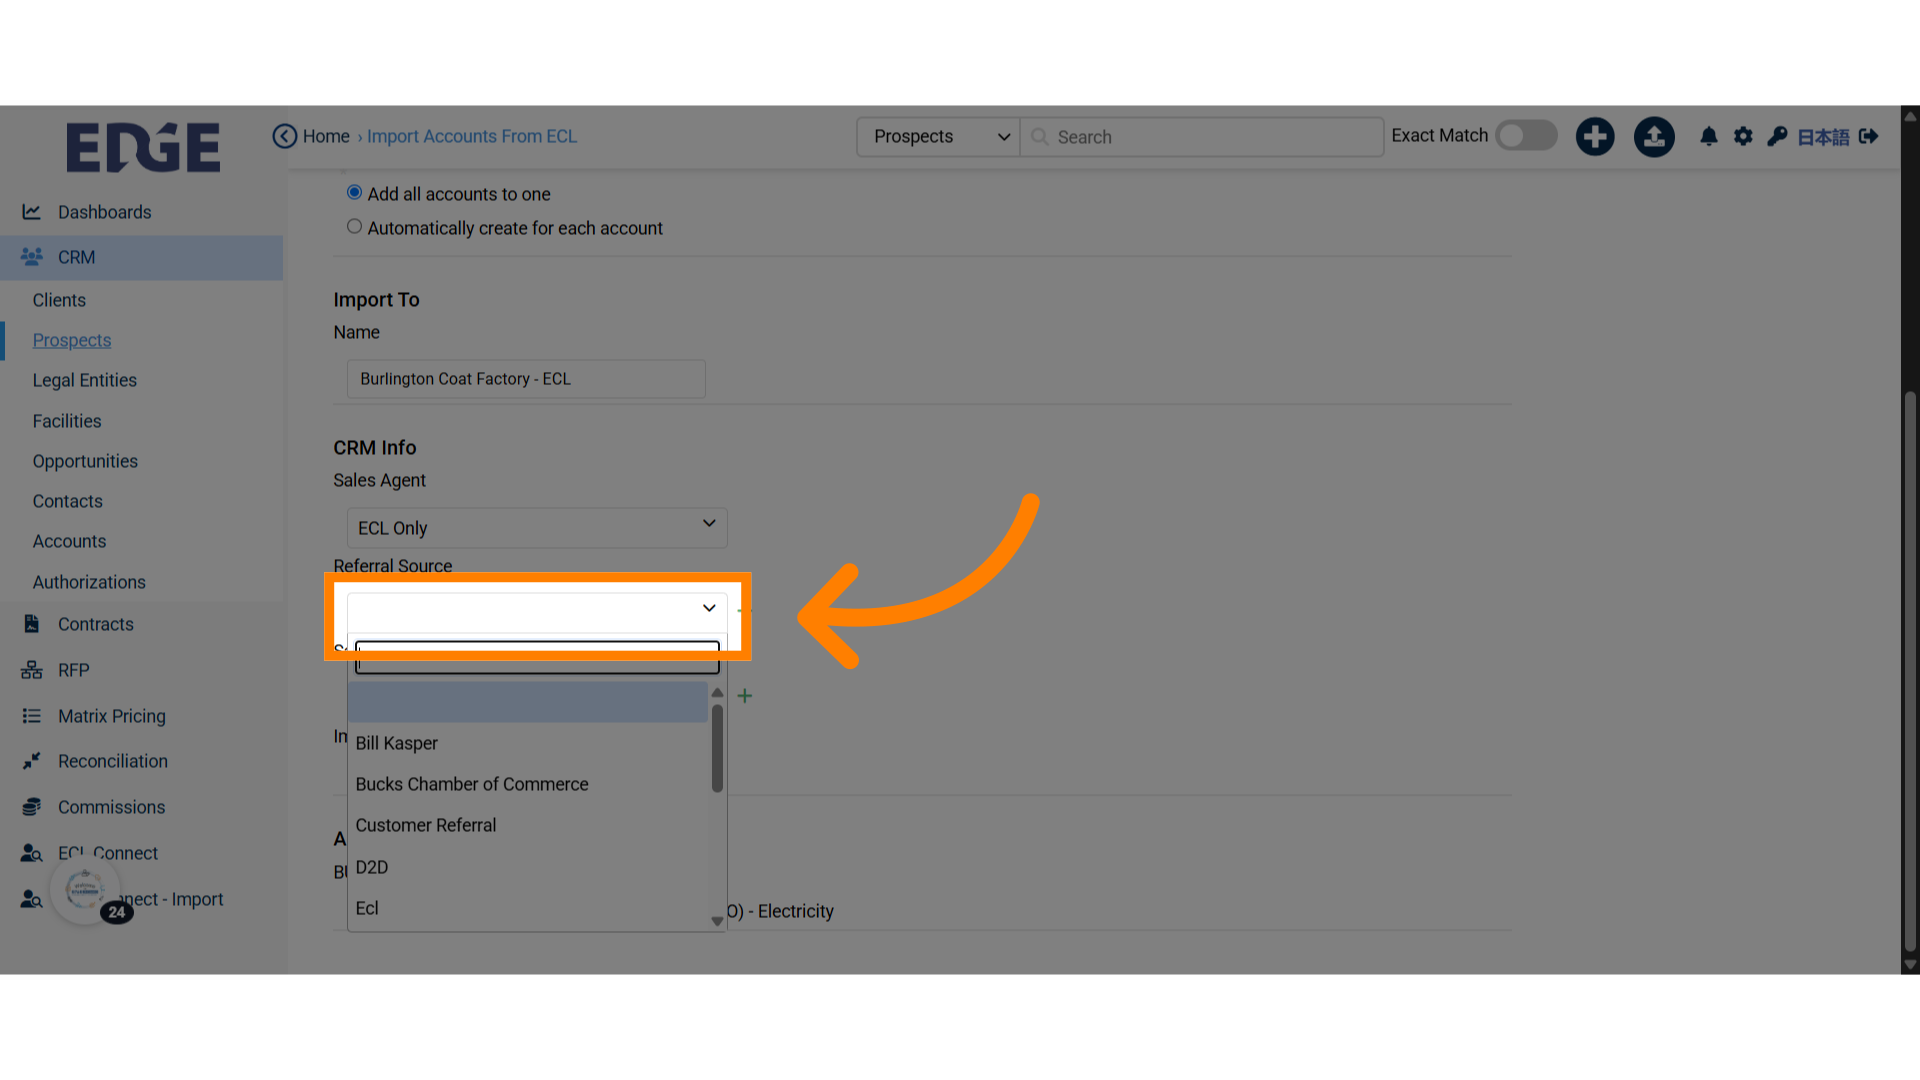Click the CRM people icon
This screenshot has height=1080, width=1920.
coord(32,257)
